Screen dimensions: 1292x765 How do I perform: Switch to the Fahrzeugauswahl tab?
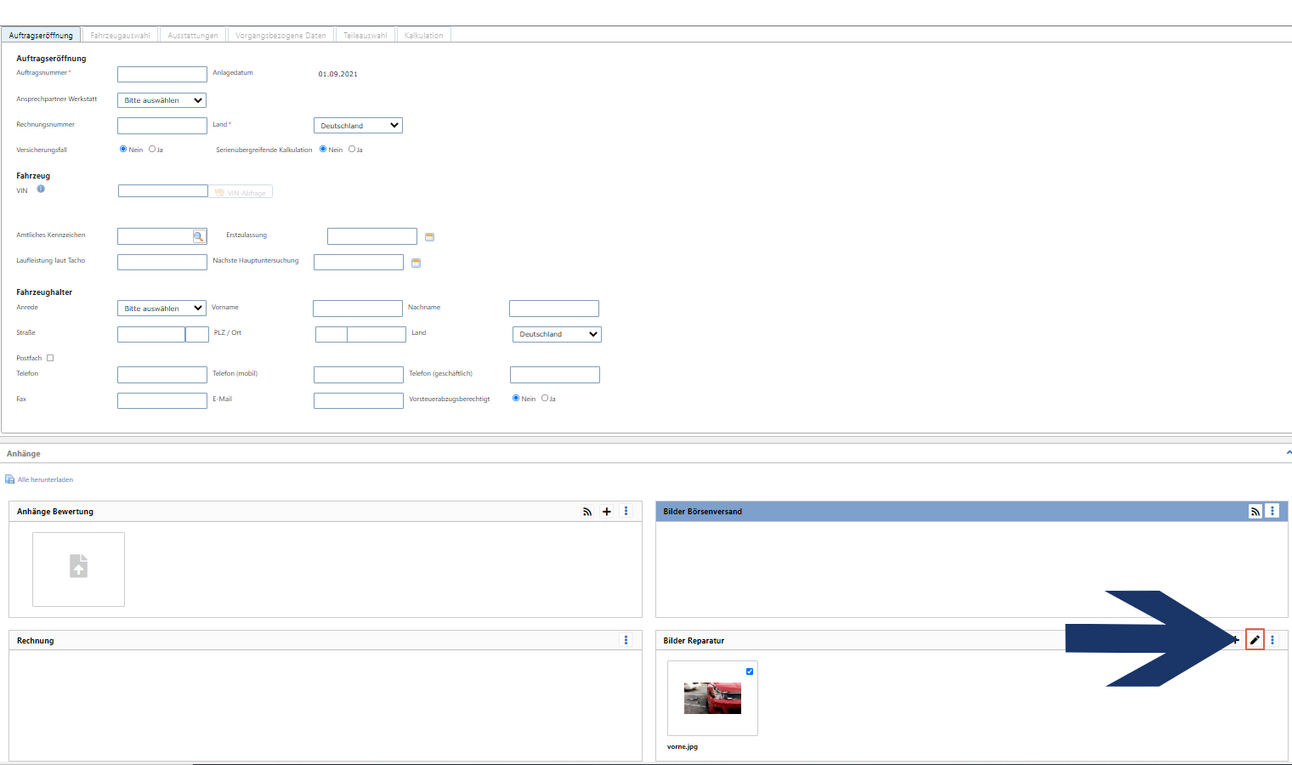coord(120,35)
